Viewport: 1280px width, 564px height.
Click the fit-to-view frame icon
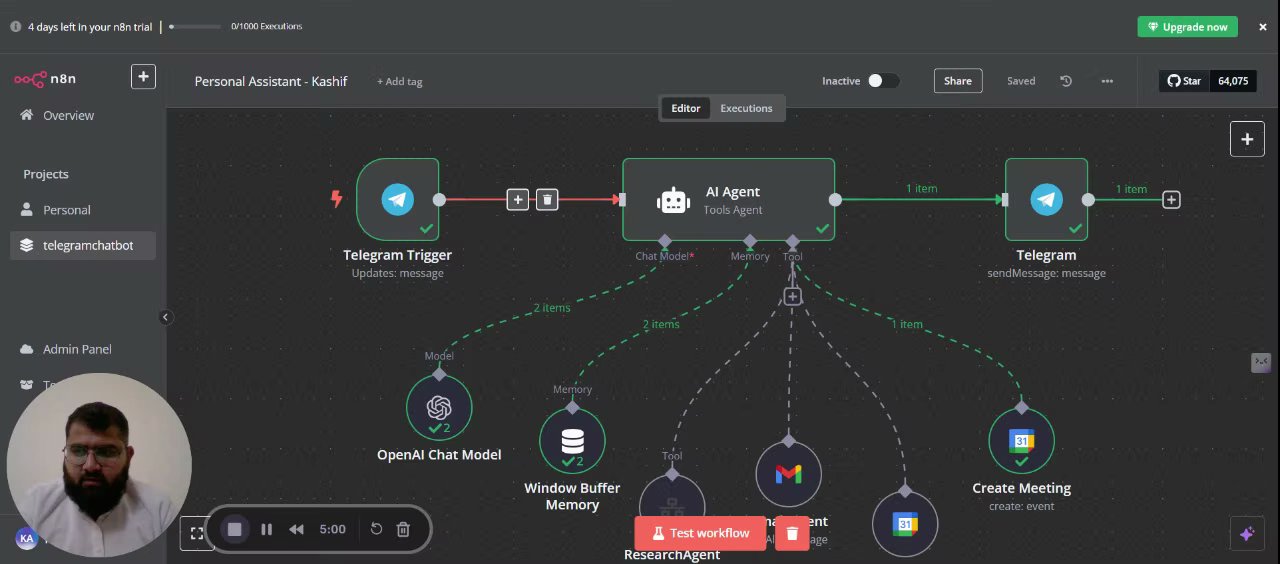click(x=196, y=533)
